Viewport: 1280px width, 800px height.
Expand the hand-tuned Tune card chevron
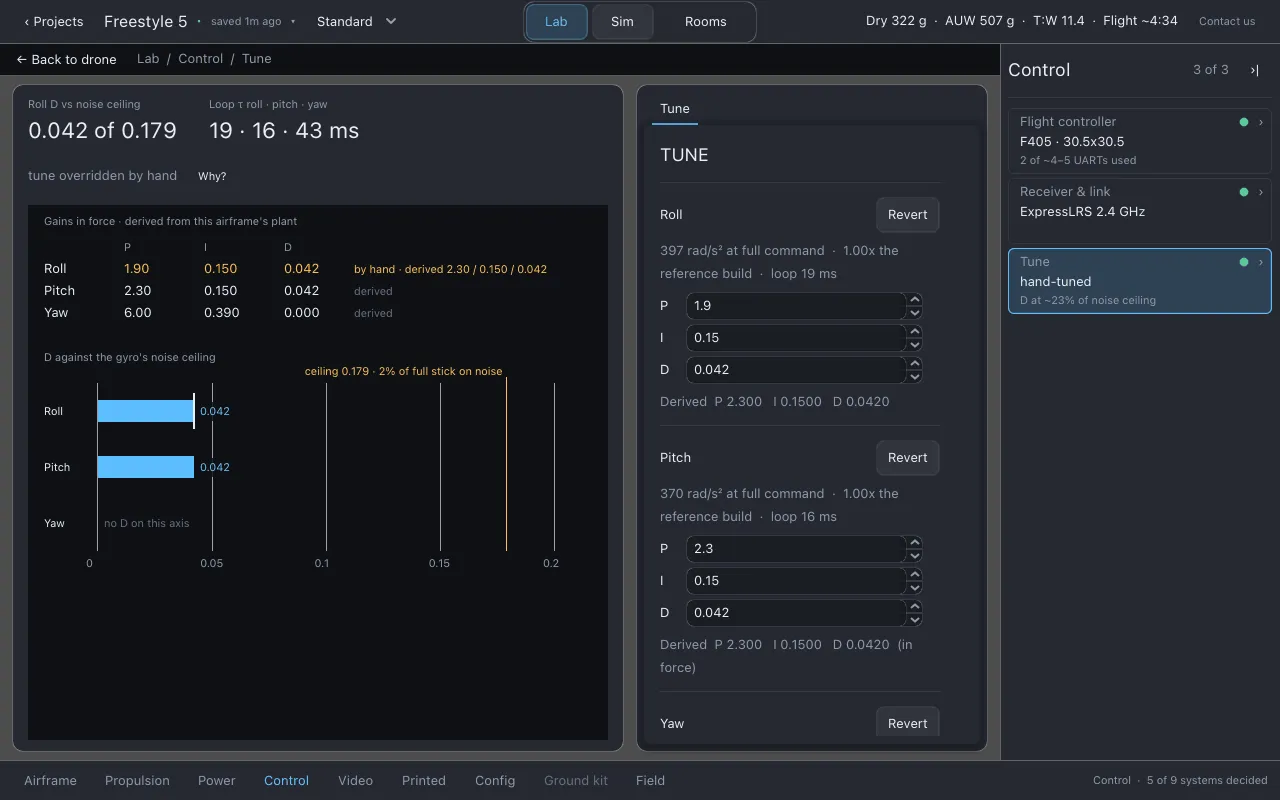point(1261,262)
